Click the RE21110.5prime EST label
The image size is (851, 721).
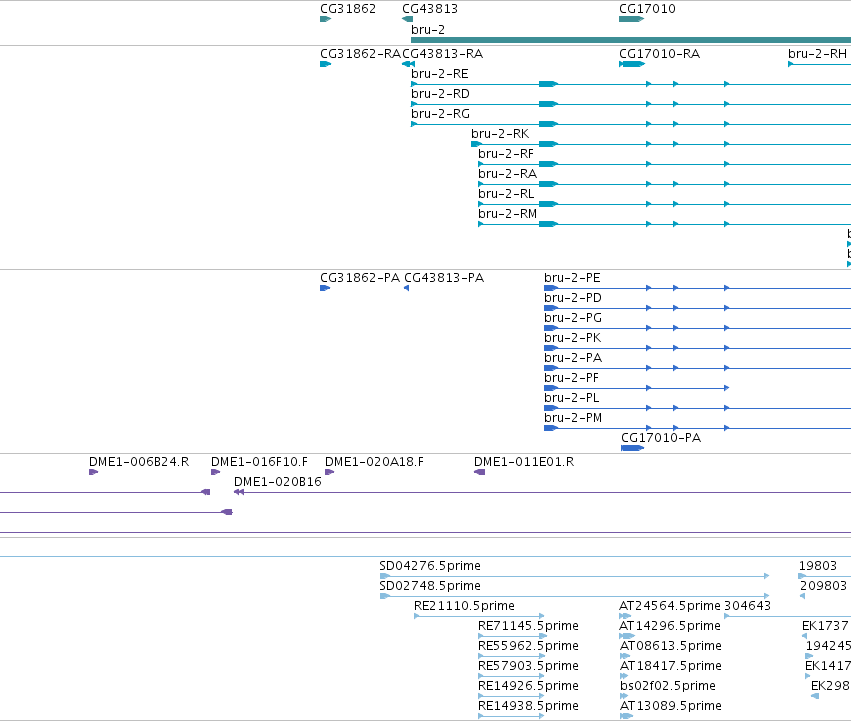pos(464,606)
